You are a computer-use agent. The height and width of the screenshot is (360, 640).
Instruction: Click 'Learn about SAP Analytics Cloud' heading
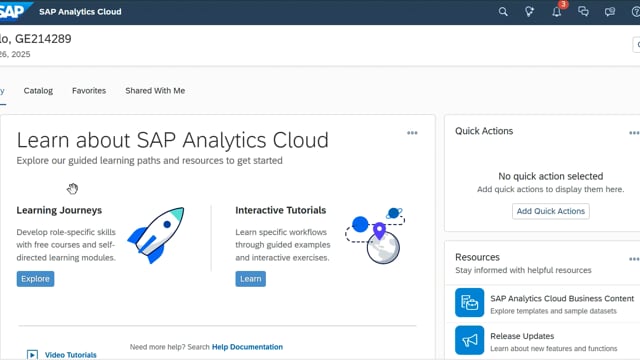(173, 140)
